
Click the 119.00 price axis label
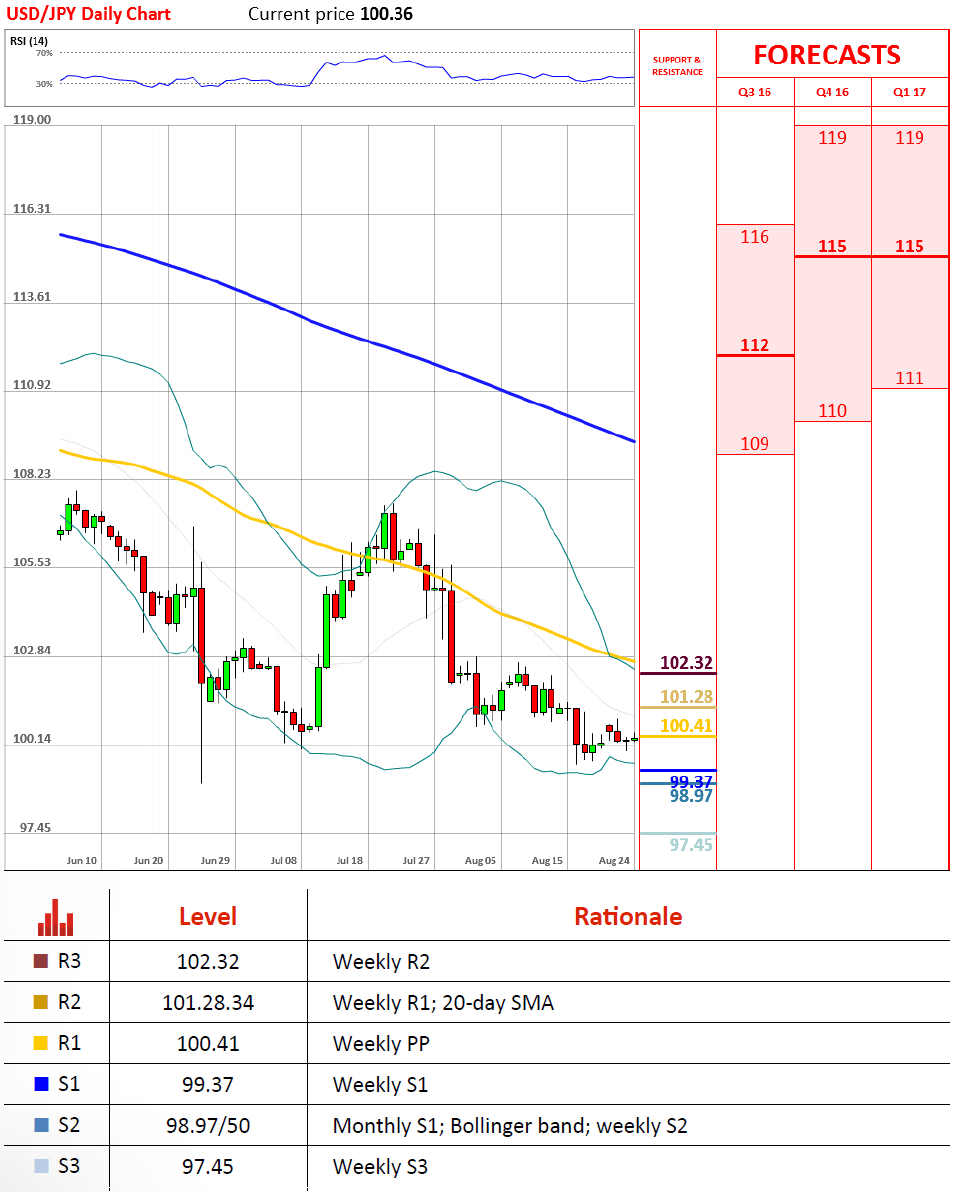pyautogui.click(x=32, y=120)
